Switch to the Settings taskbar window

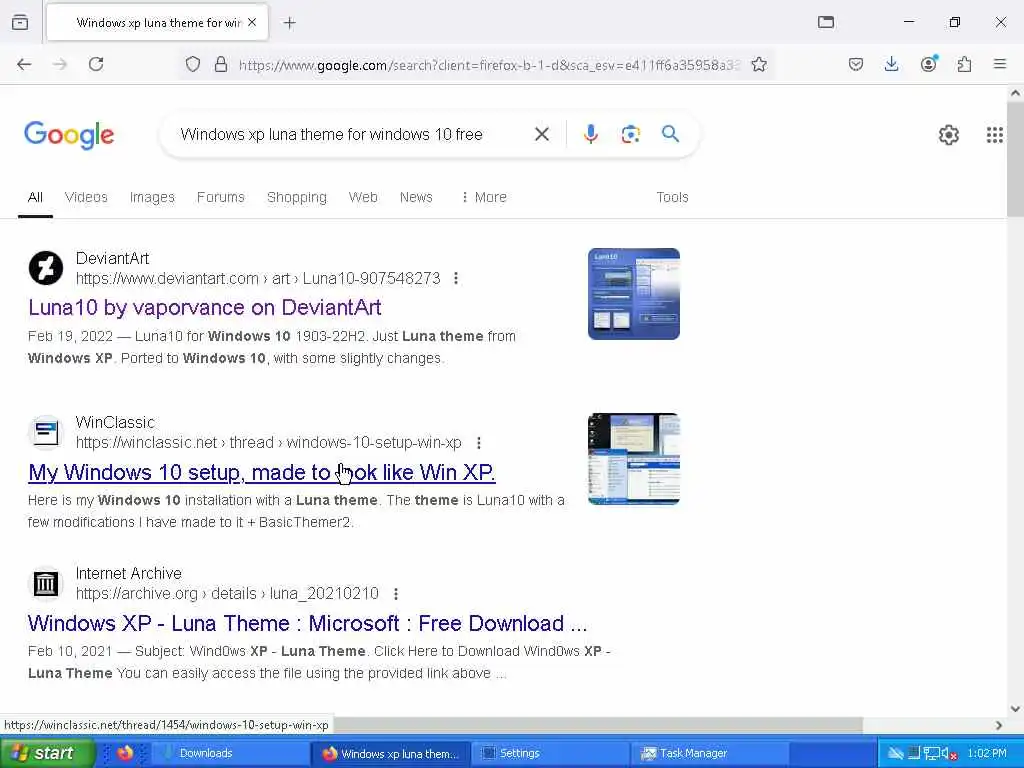click(x=547, y=753)
